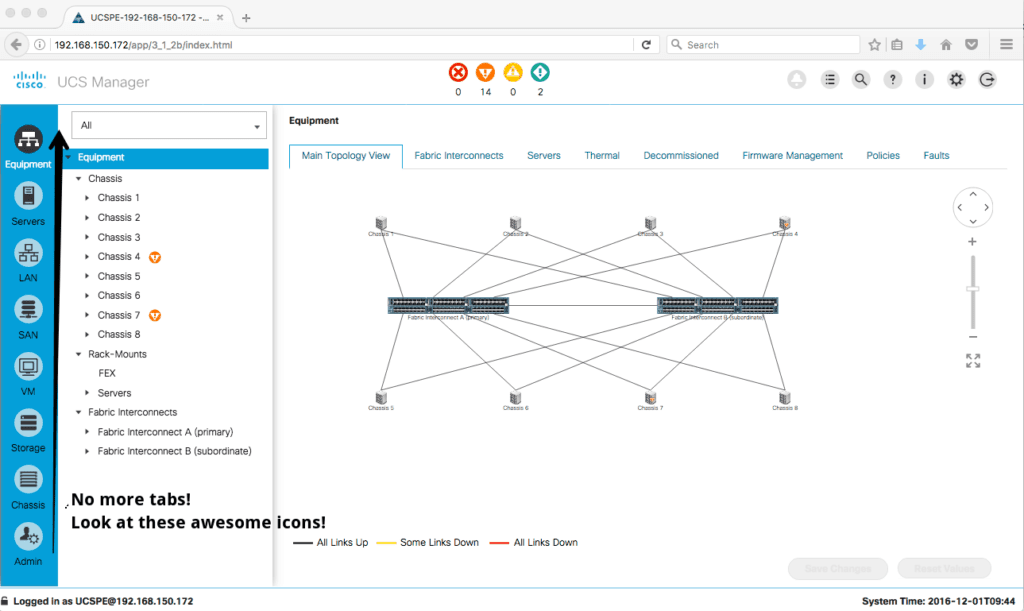The width and height of the screenshot is (1024, 611).
Task: Click the browser reload icon
Action: [x=646, y=44]
